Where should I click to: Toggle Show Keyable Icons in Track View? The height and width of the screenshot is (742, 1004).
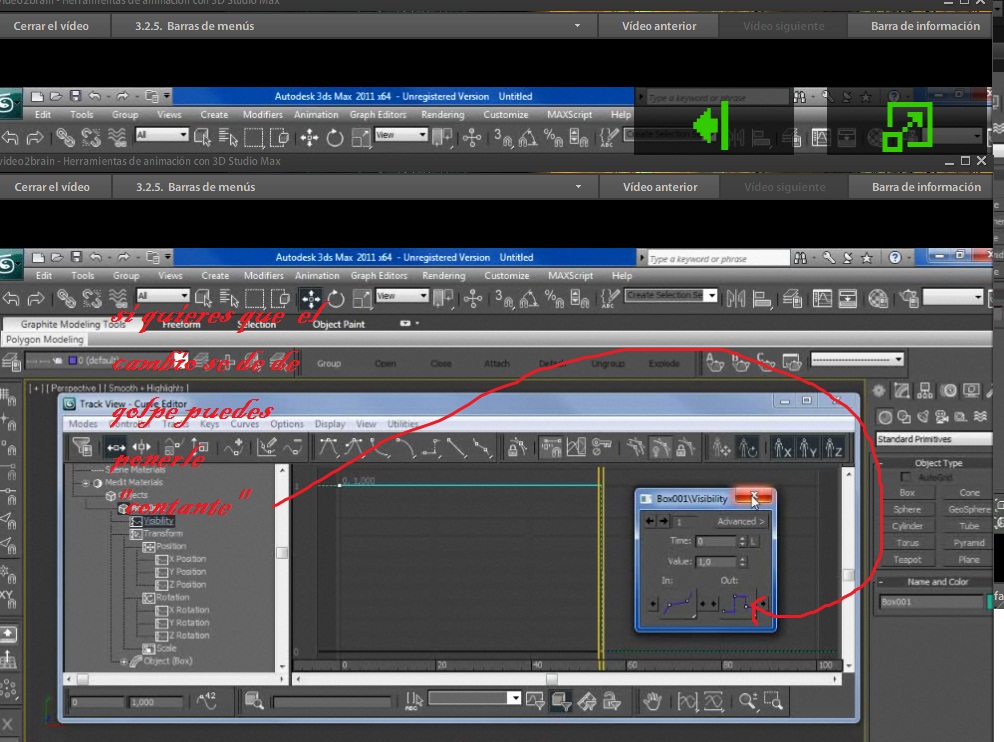click(601, 447)
